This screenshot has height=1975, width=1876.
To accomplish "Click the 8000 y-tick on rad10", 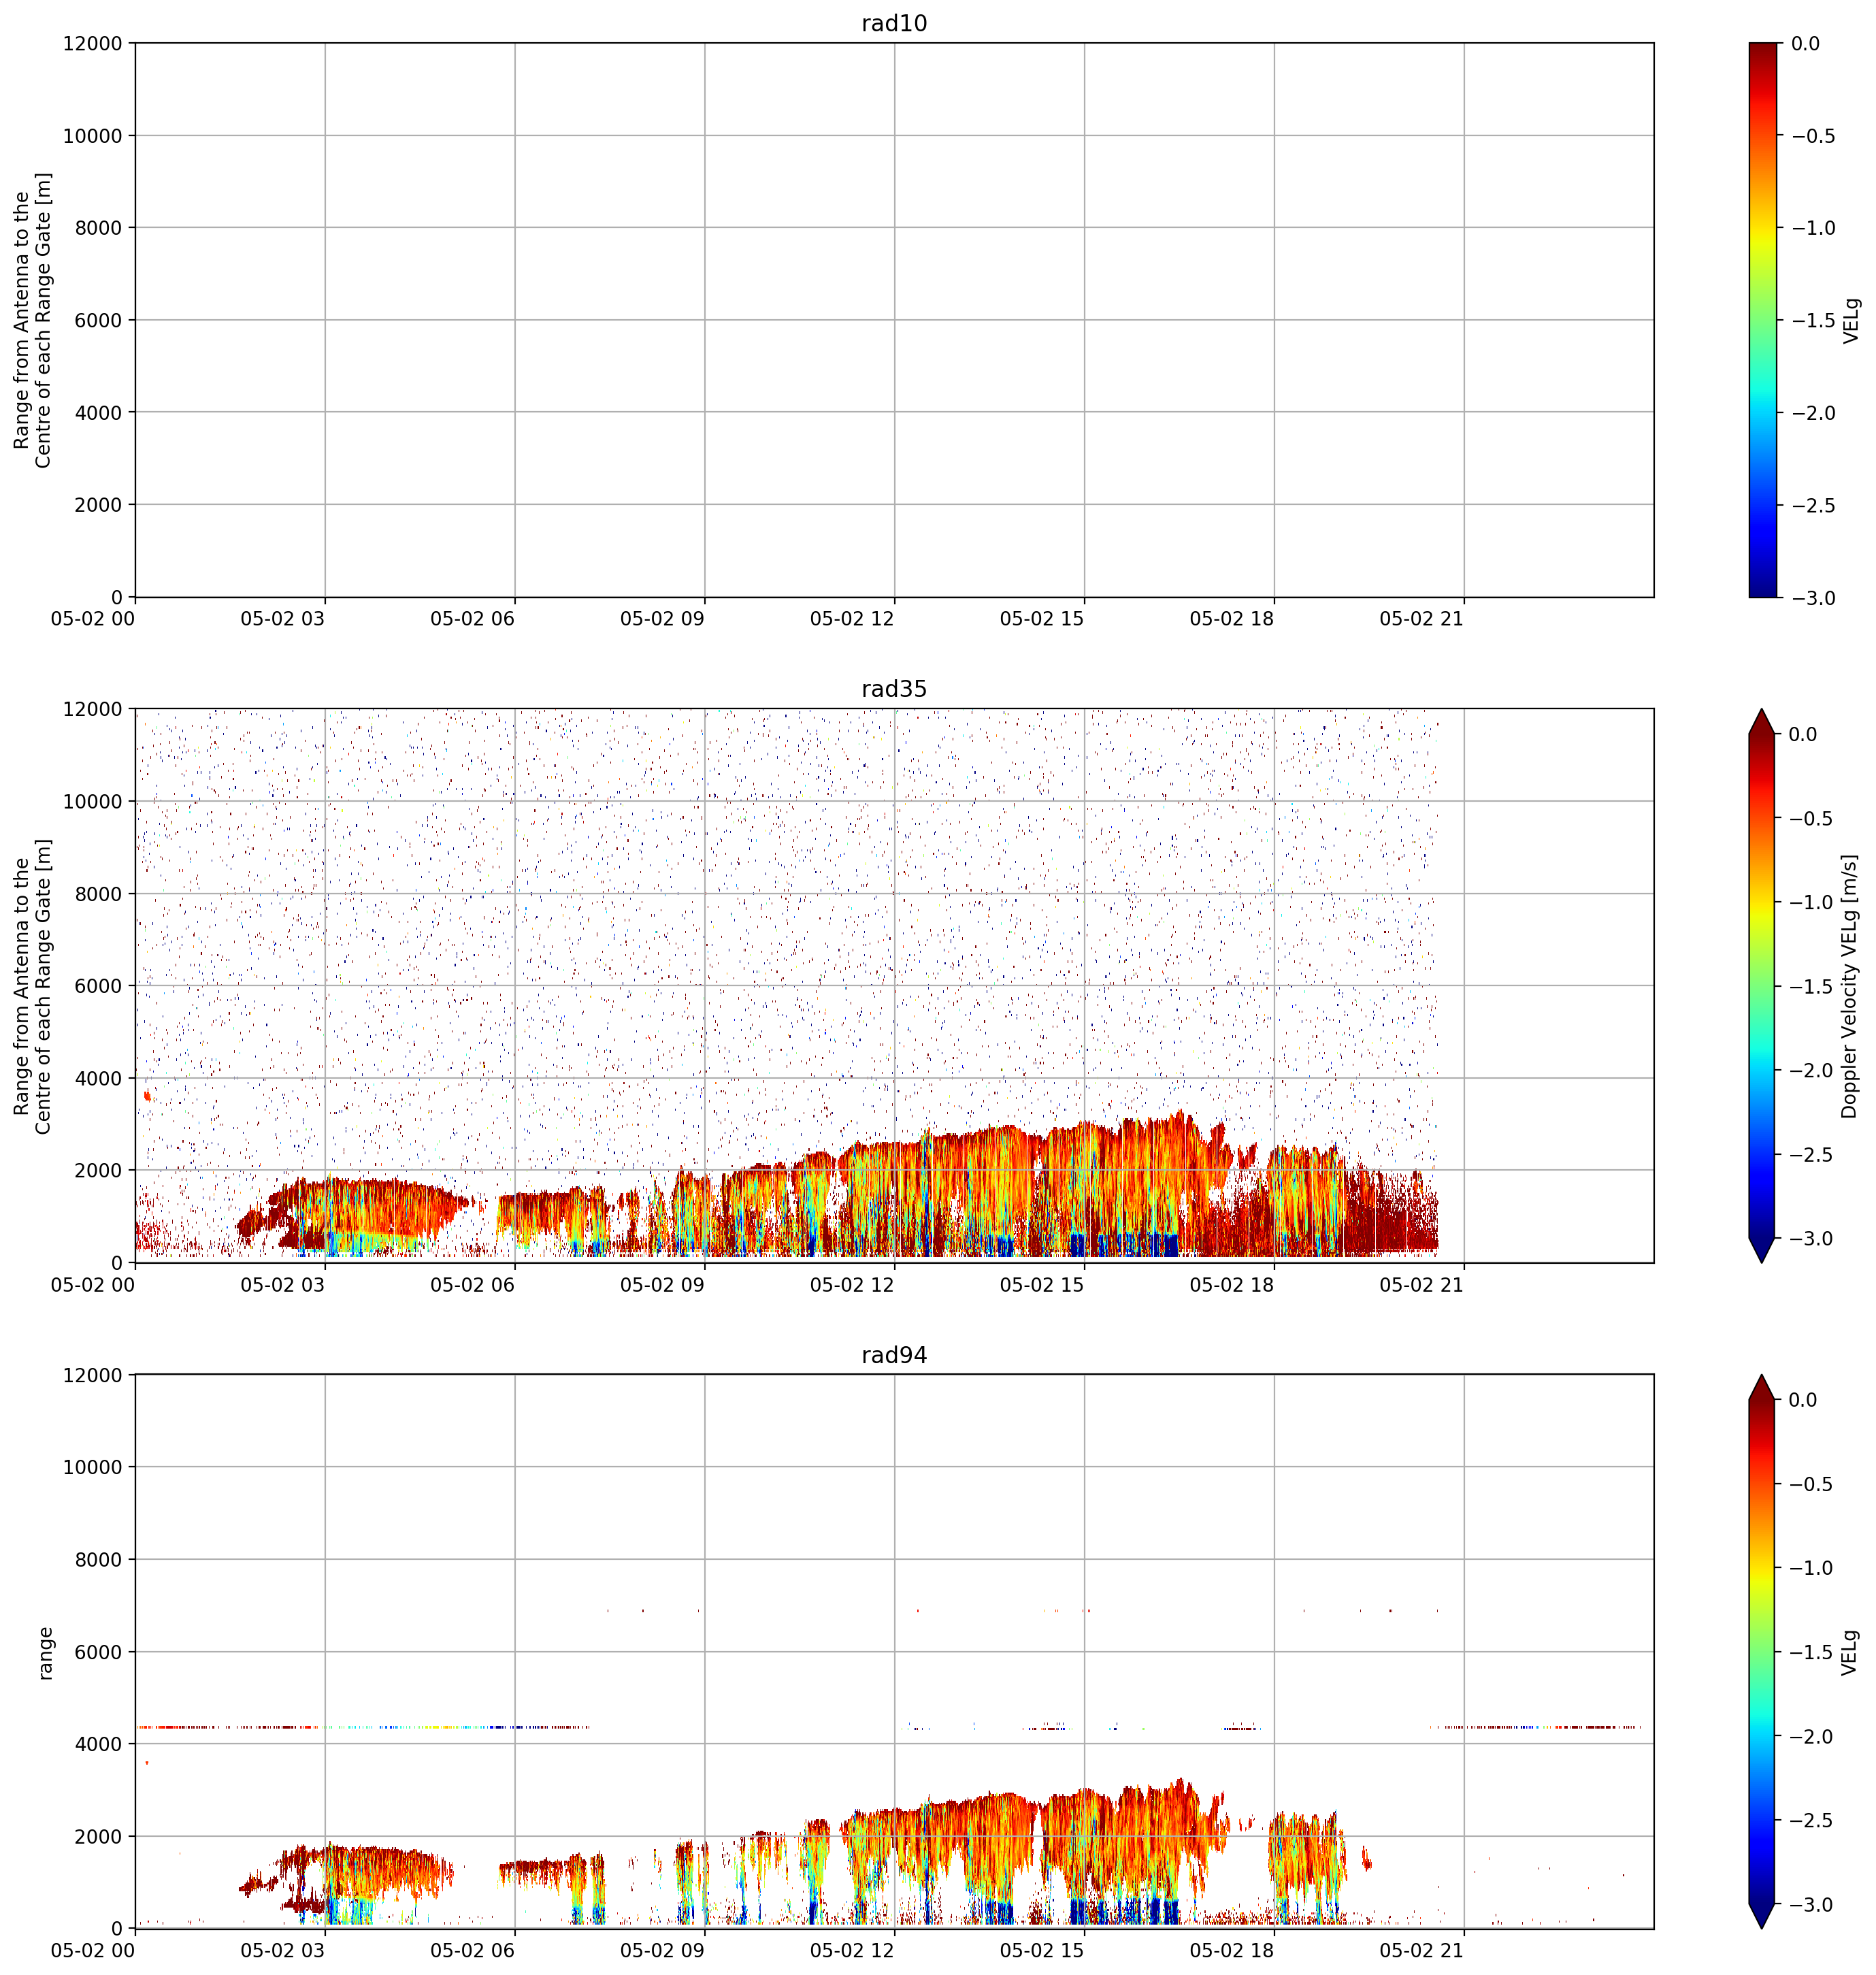I will click(x=99, y=228).
